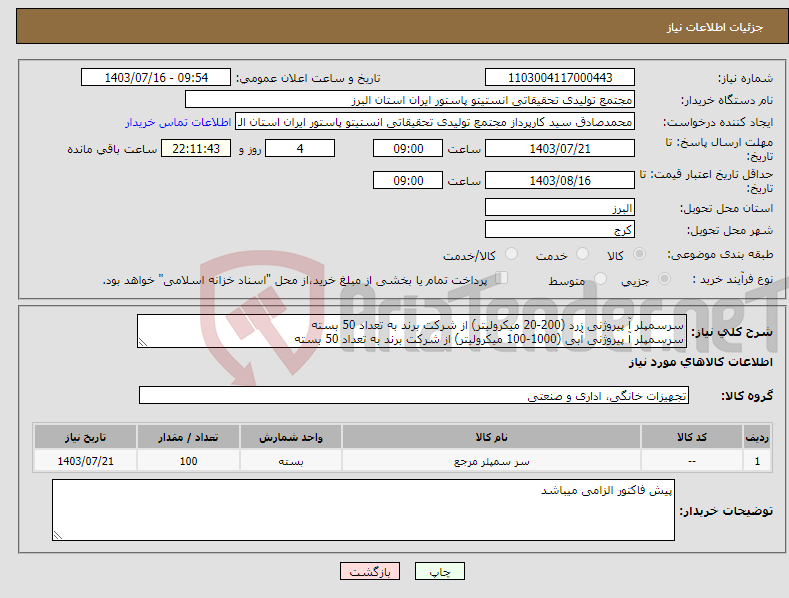Click the بازگشت (back) button
This screenshot has width=789, height=598.
tap(370, 571)
